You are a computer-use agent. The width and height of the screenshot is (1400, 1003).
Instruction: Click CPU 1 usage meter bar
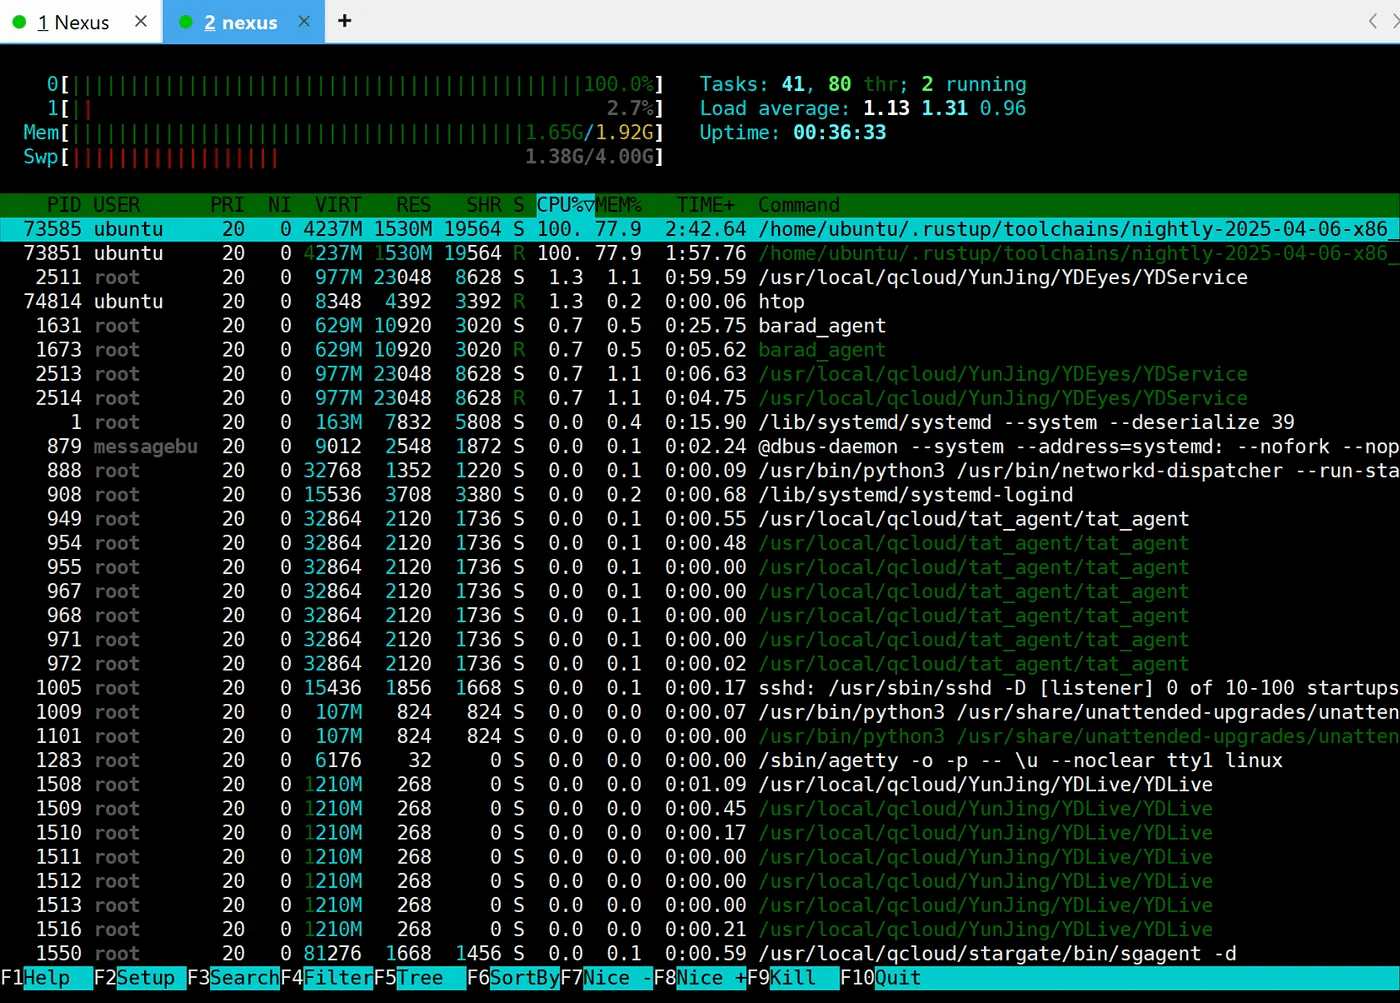[x=356, y=108]
